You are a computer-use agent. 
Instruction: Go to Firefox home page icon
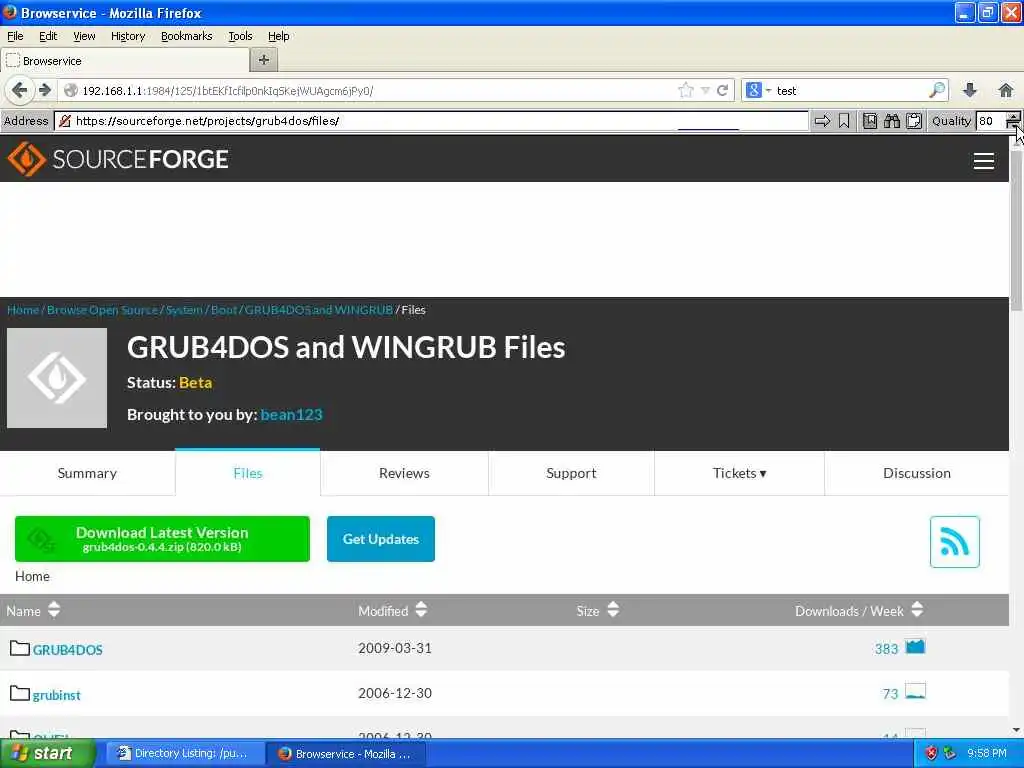1006,90
